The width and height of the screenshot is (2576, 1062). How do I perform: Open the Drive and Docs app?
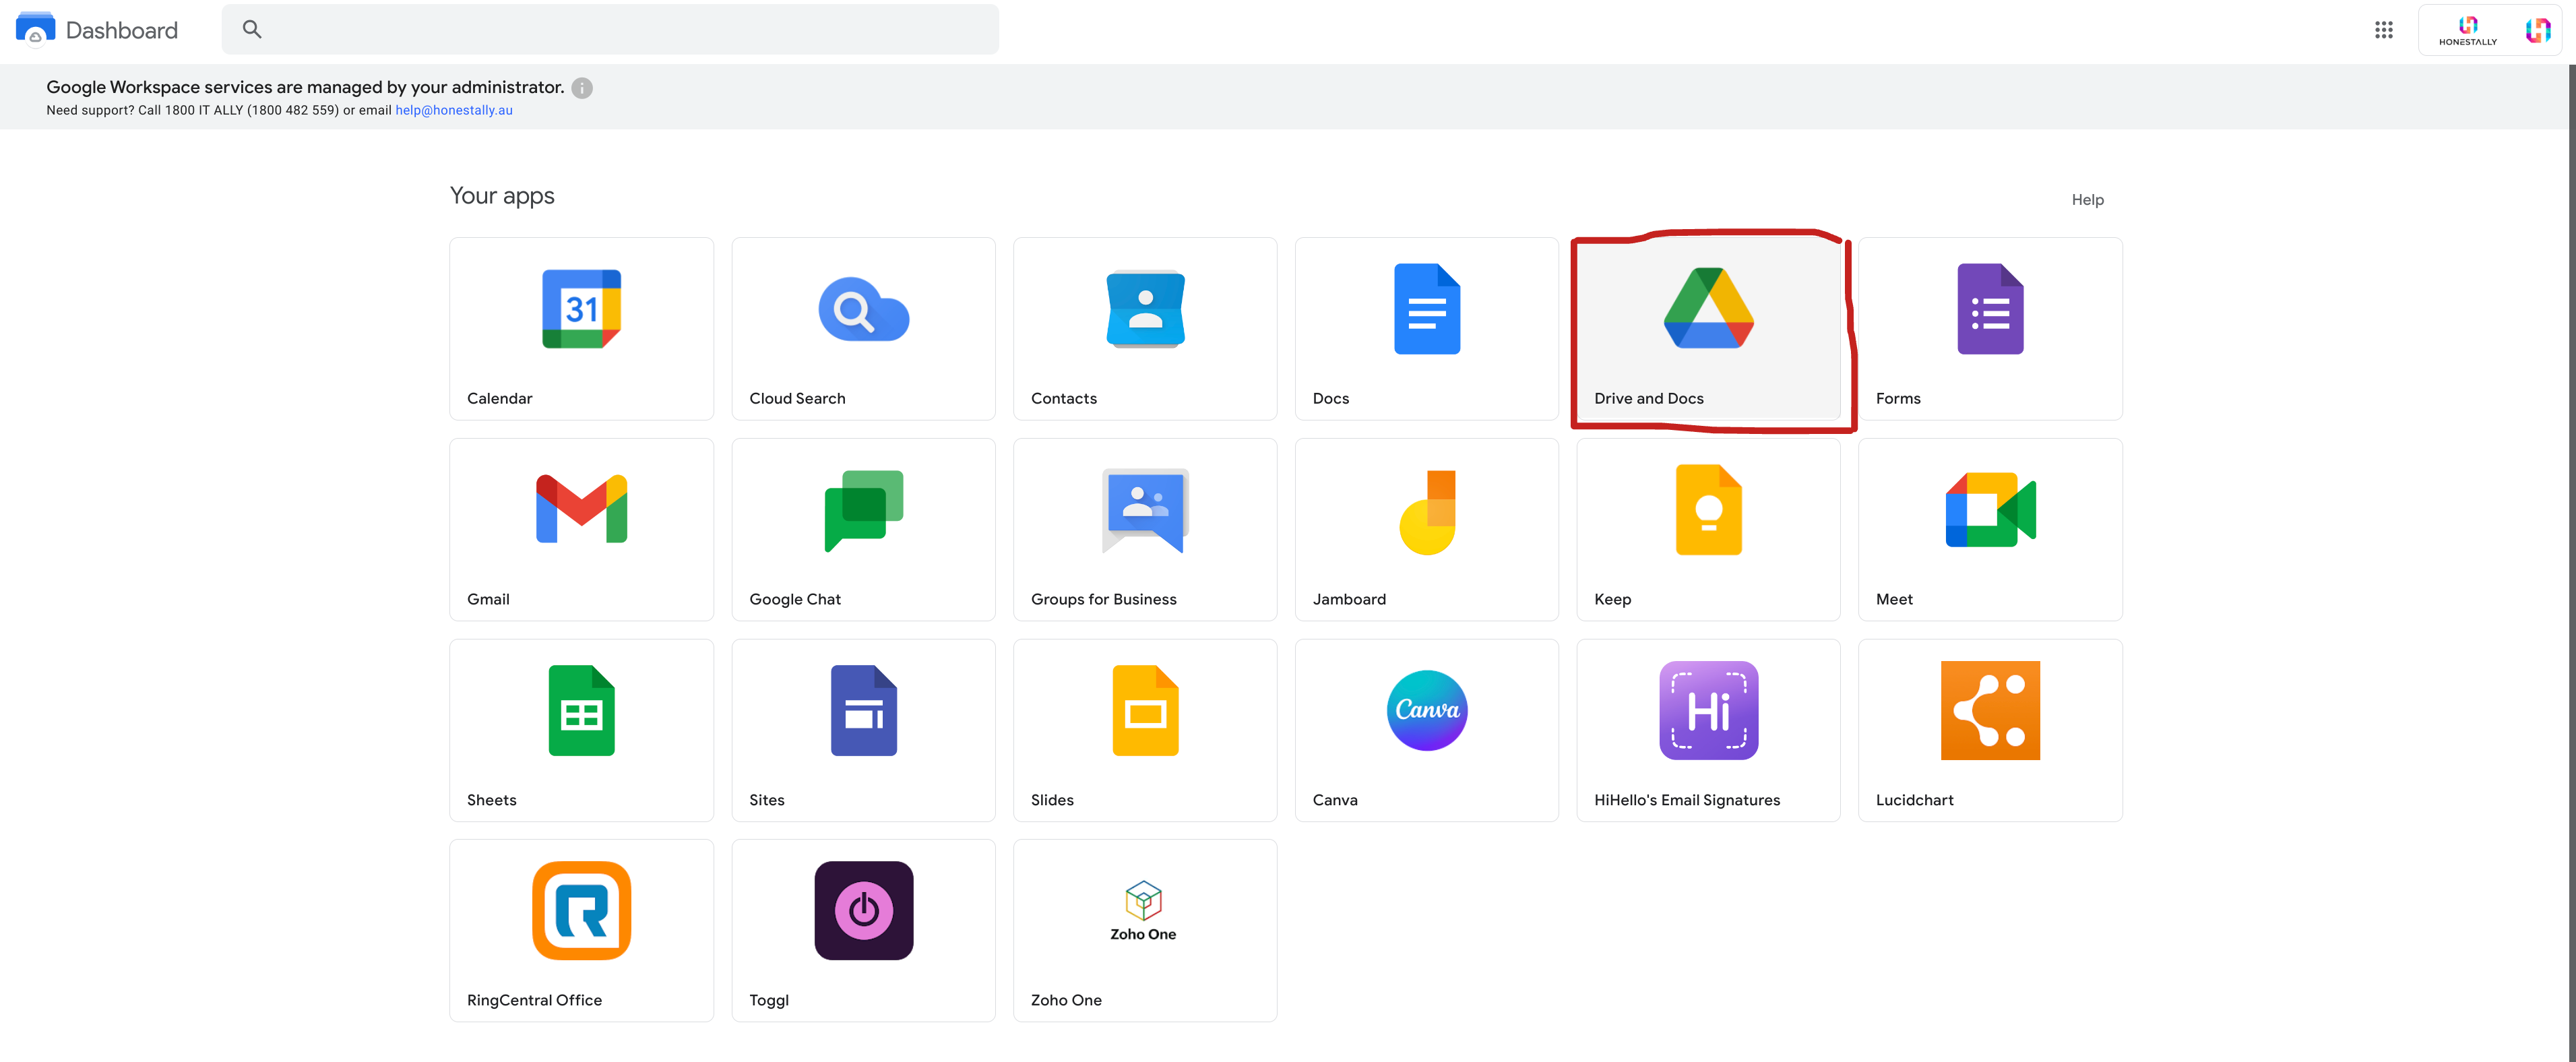(1708, 309)
